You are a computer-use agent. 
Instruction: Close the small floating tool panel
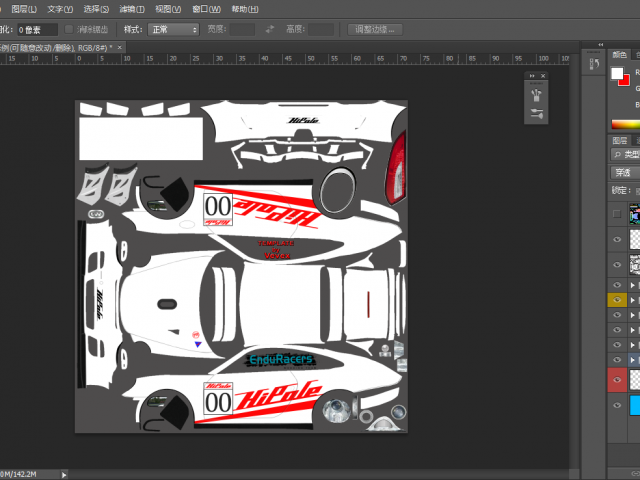tap(543, 76)
